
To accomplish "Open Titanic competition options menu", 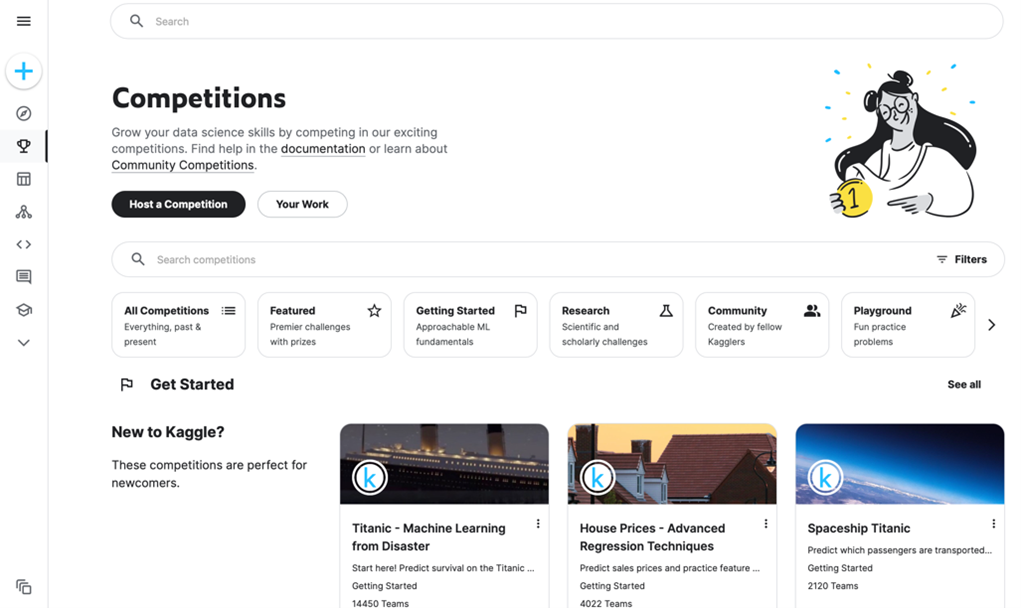I will (538, 524).
